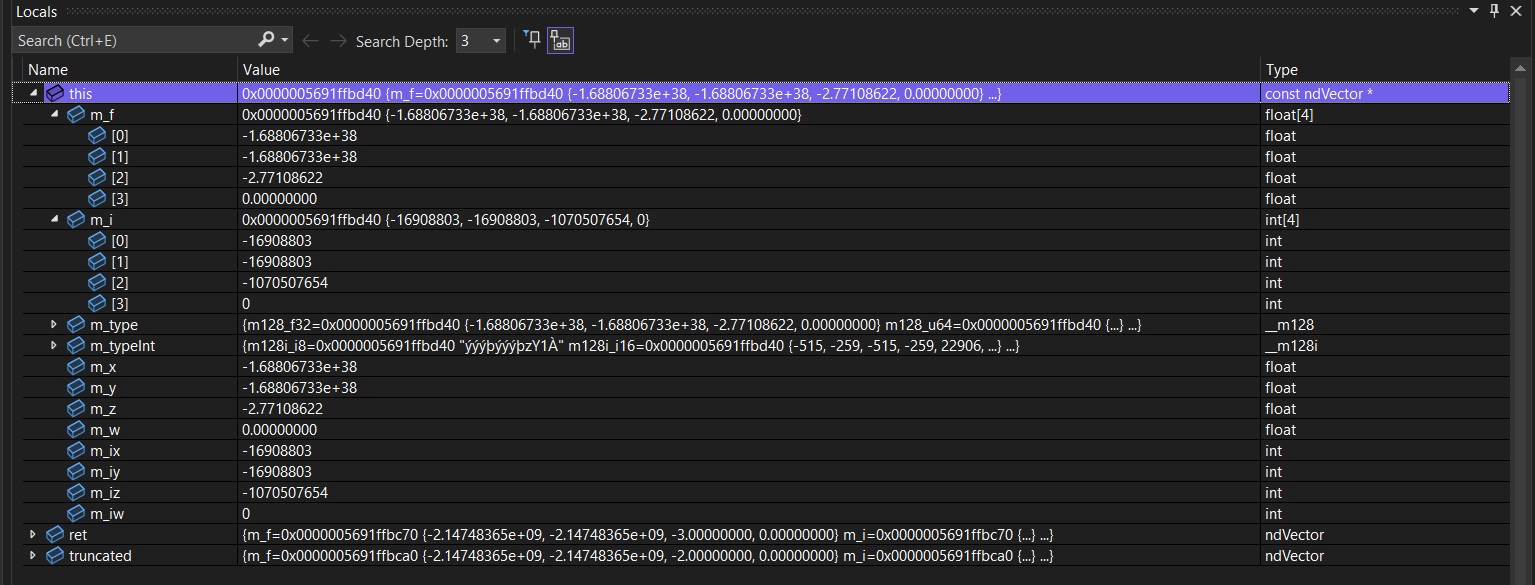
Task: Open the Search Depth dropdown
Action: [496, 41]
